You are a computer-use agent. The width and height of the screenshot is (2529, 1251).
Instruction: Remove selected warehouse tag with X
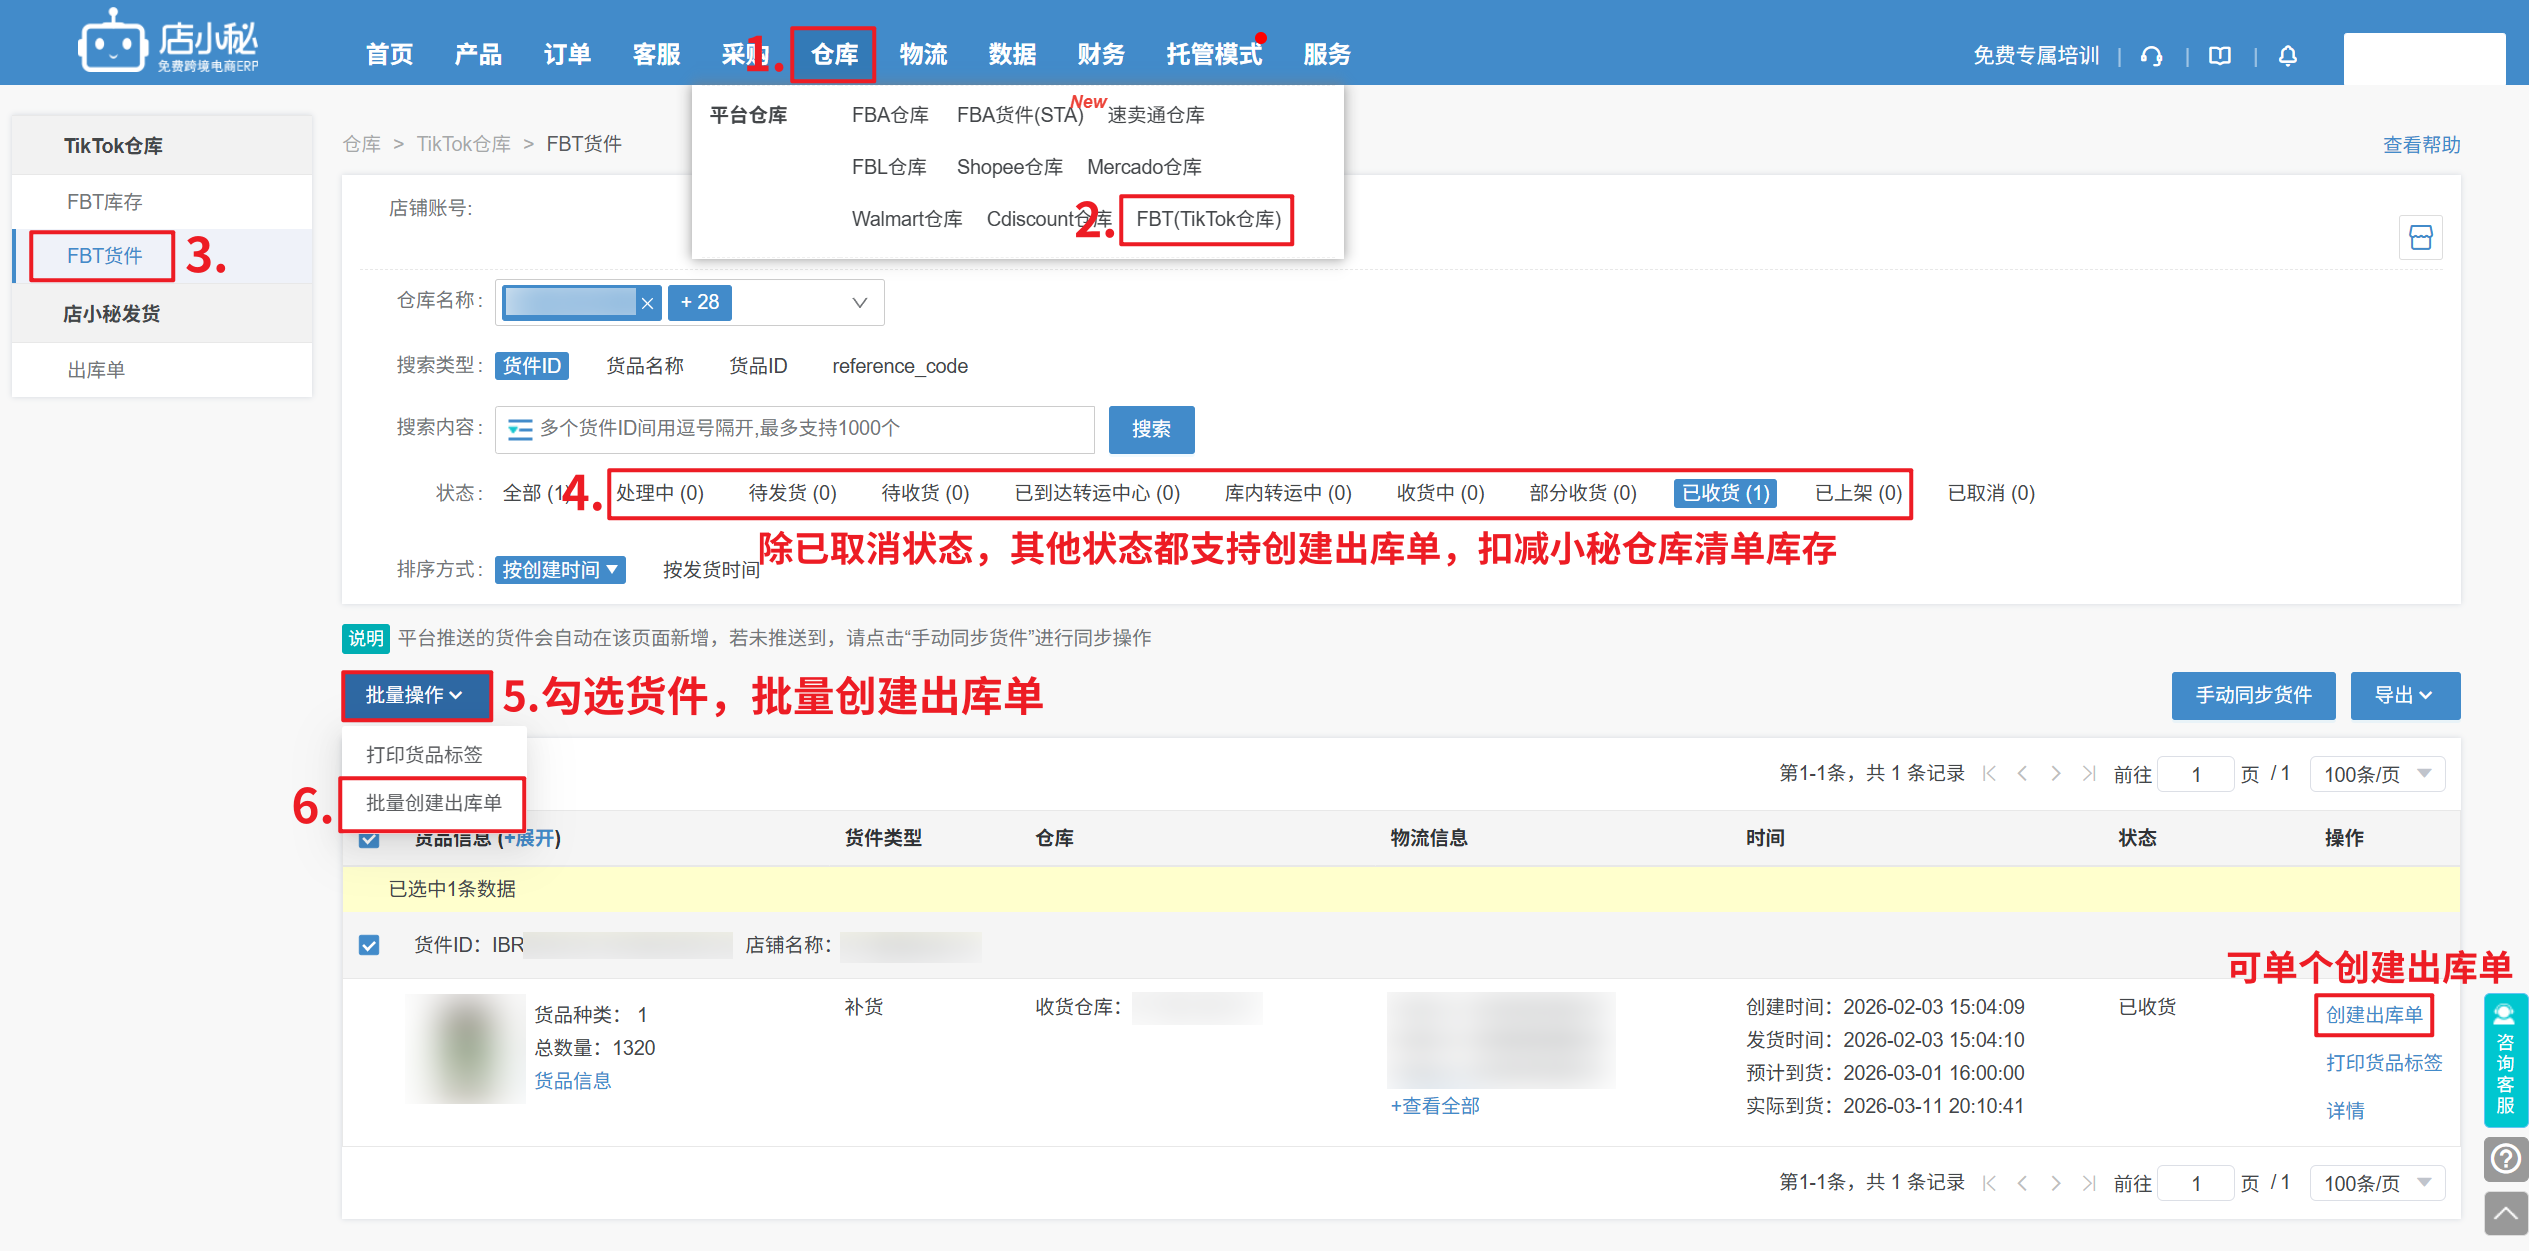pyautogui.click(x=647, y=303)
